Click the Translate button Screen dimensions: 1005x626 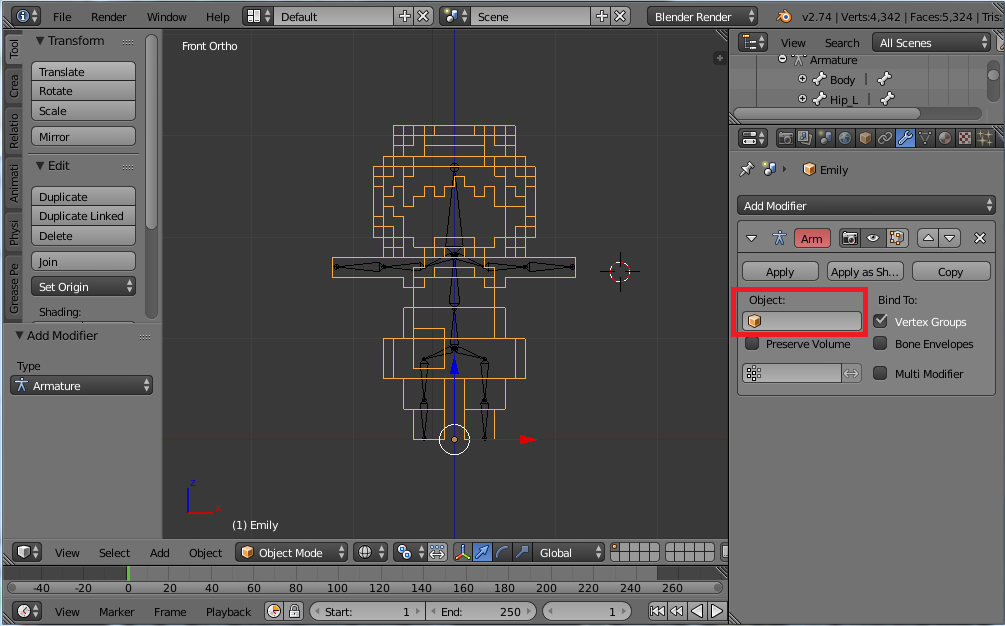(83, 71)
